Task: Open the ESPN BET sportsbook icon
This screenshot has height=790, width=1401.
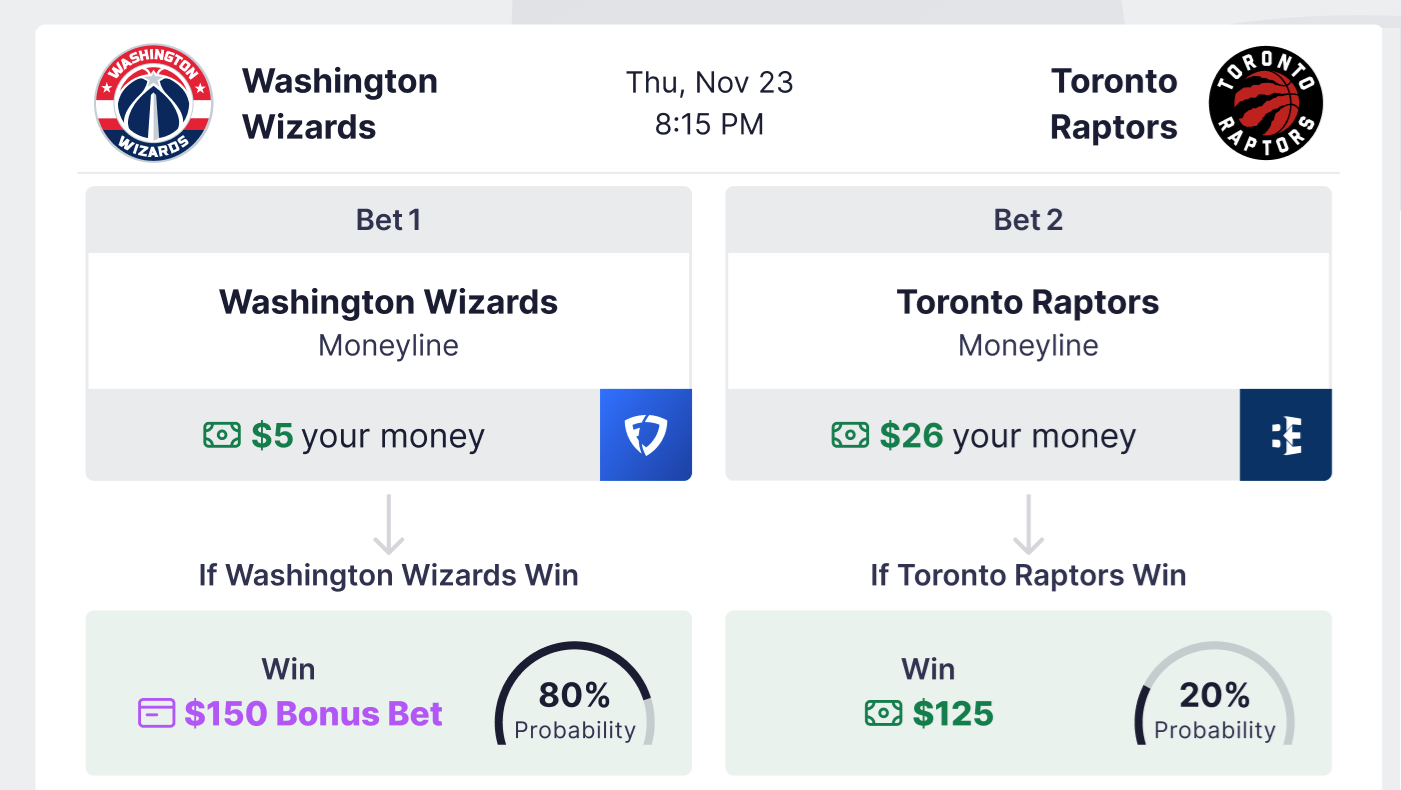Action: 1286,435
